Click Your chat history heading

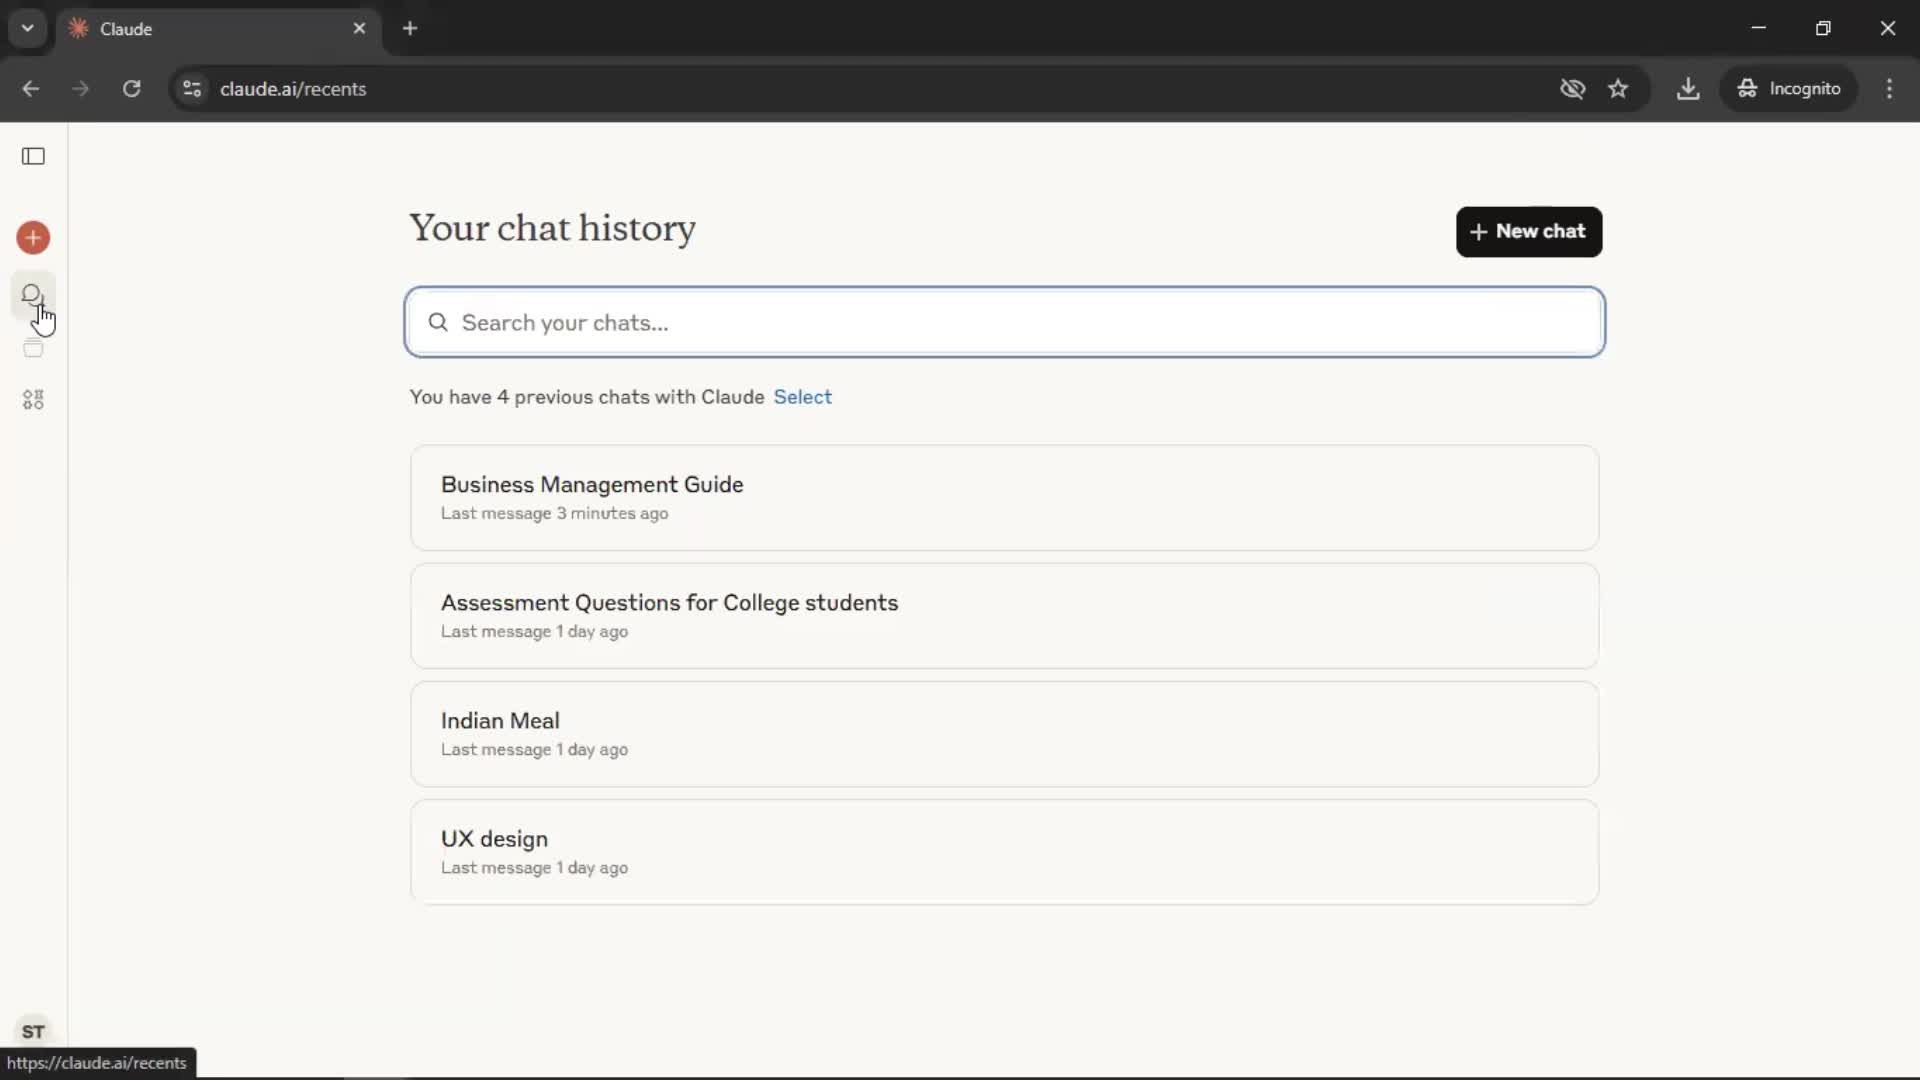click(x=552, y=228)
